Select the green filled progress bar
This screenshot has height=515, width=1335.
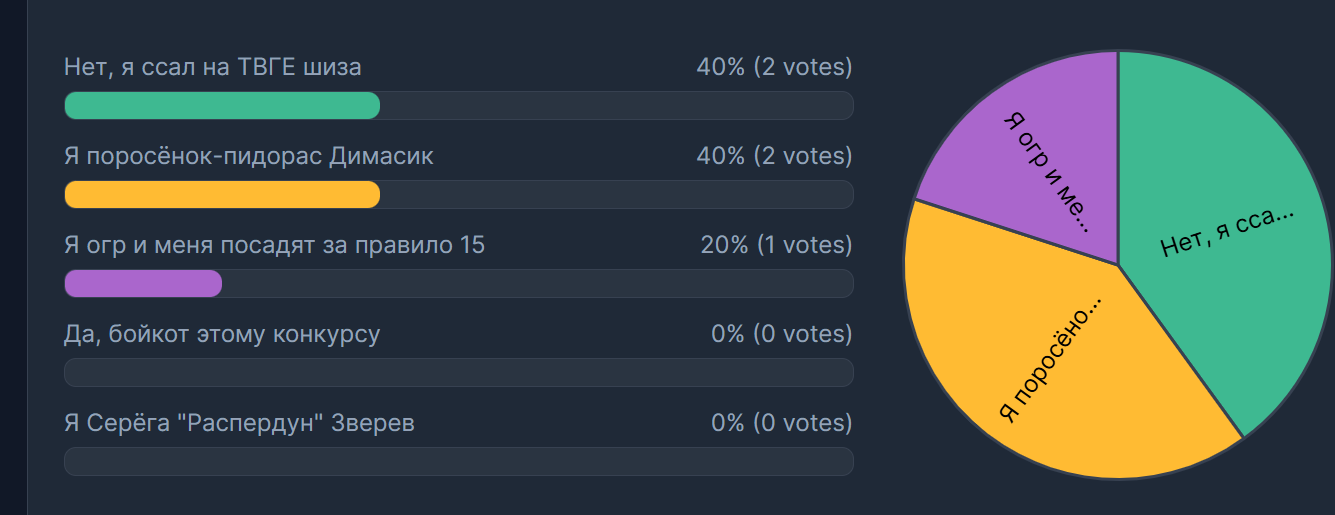(222, 106)
